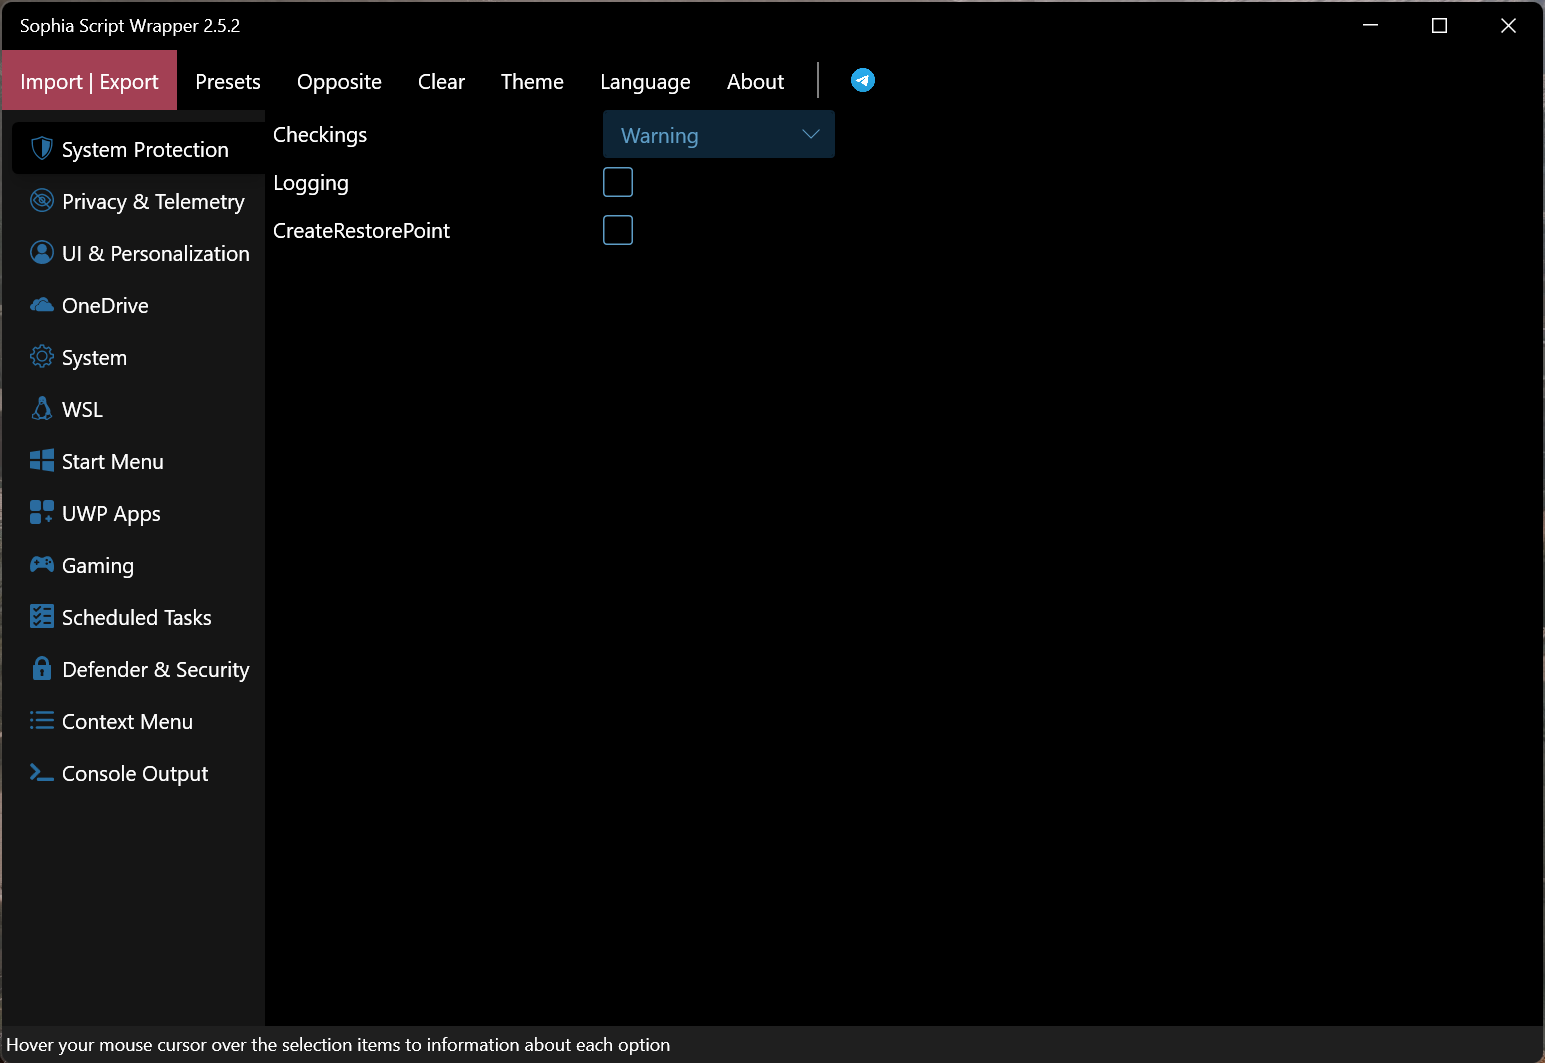Click the Logging option label
This screenshot has height=1063, width=1545.
311,183
